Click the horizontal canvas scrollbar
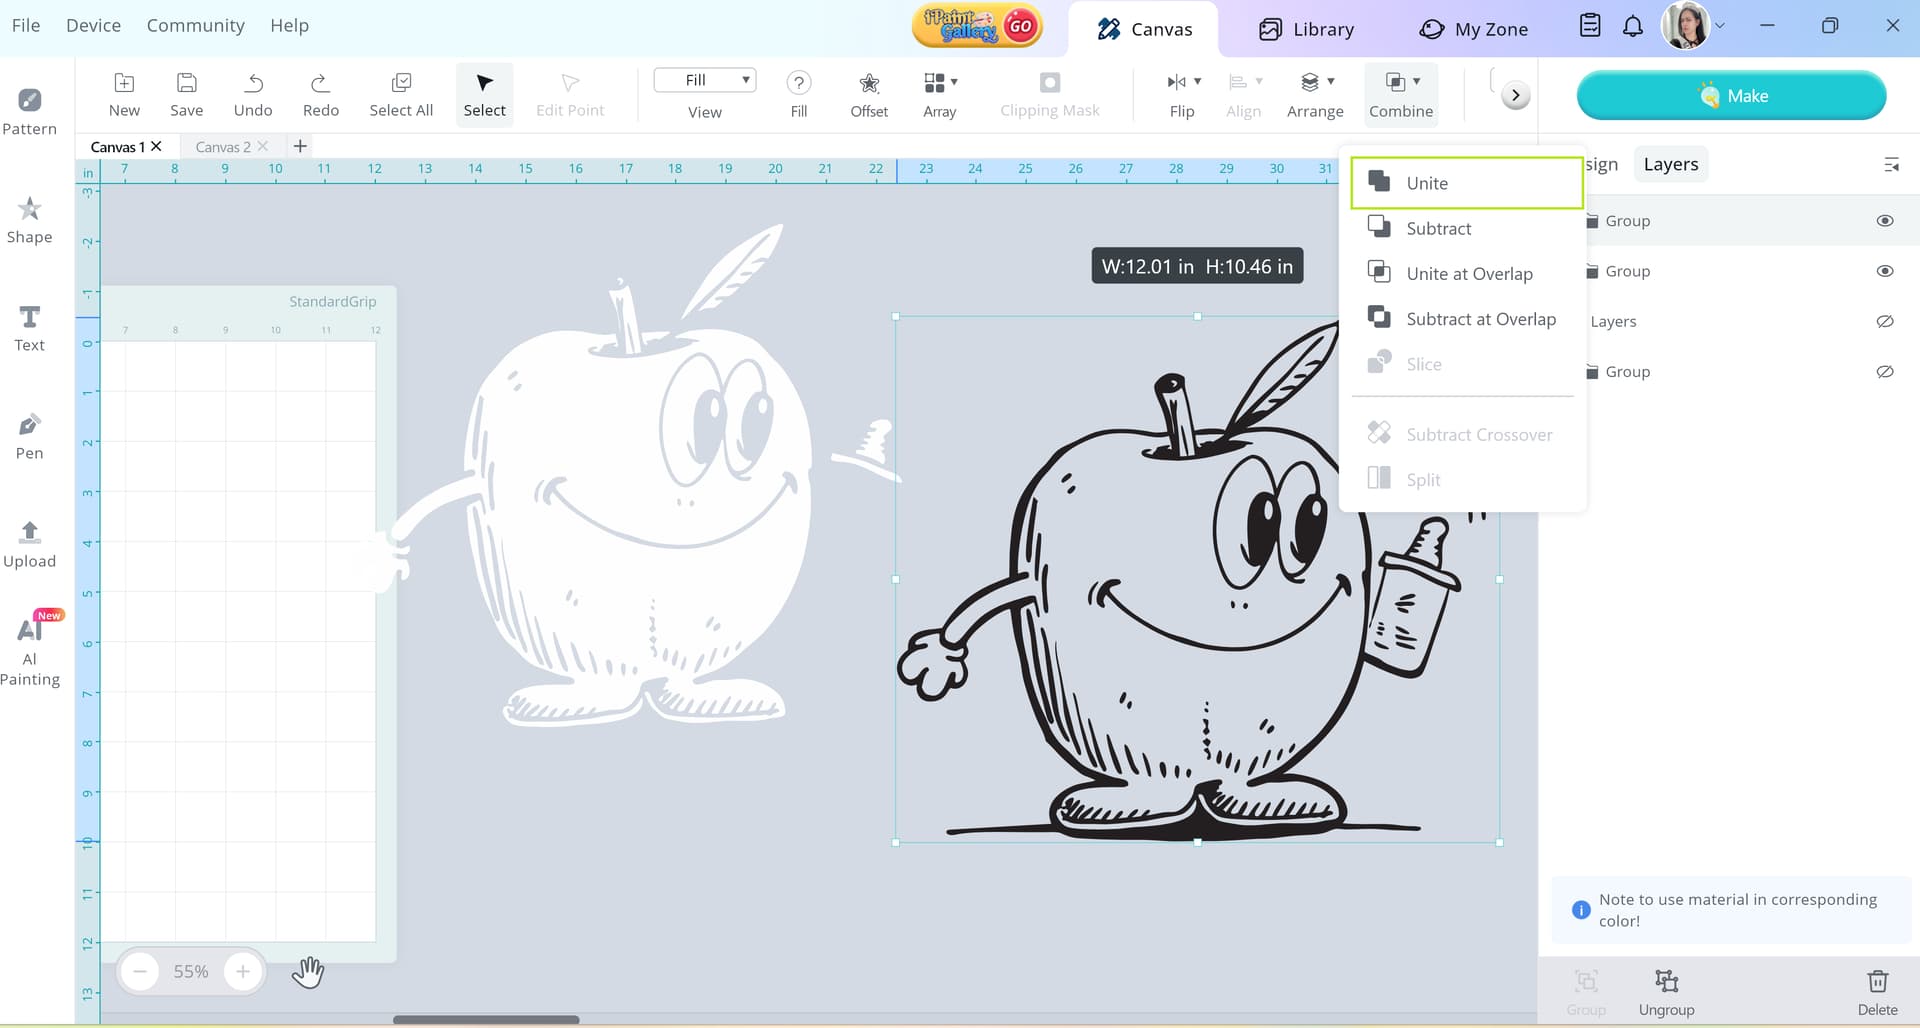This screenshot has height=1028, width=1920. click(486, 1020)
